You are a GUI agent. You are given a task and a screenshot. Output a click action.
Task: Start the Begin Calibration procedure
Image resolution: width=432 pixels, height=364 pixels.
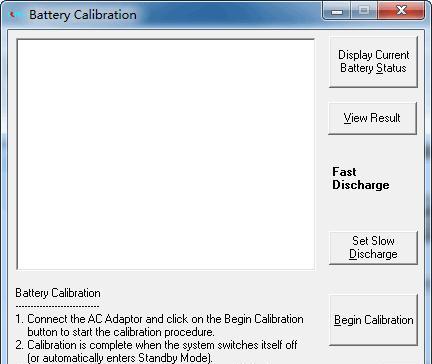click(373, 320)
